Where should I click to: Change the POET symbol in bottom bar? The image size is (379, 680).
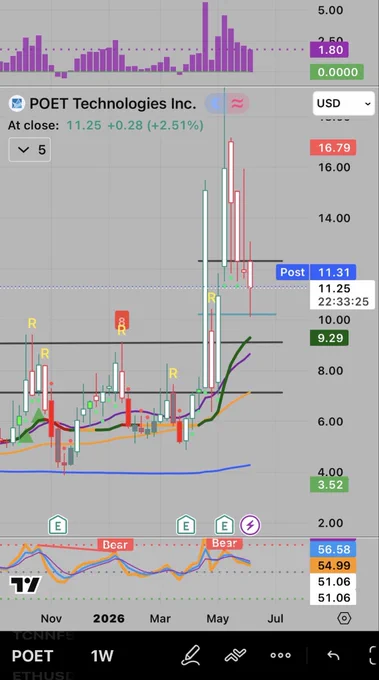click(x=33, y=656)
